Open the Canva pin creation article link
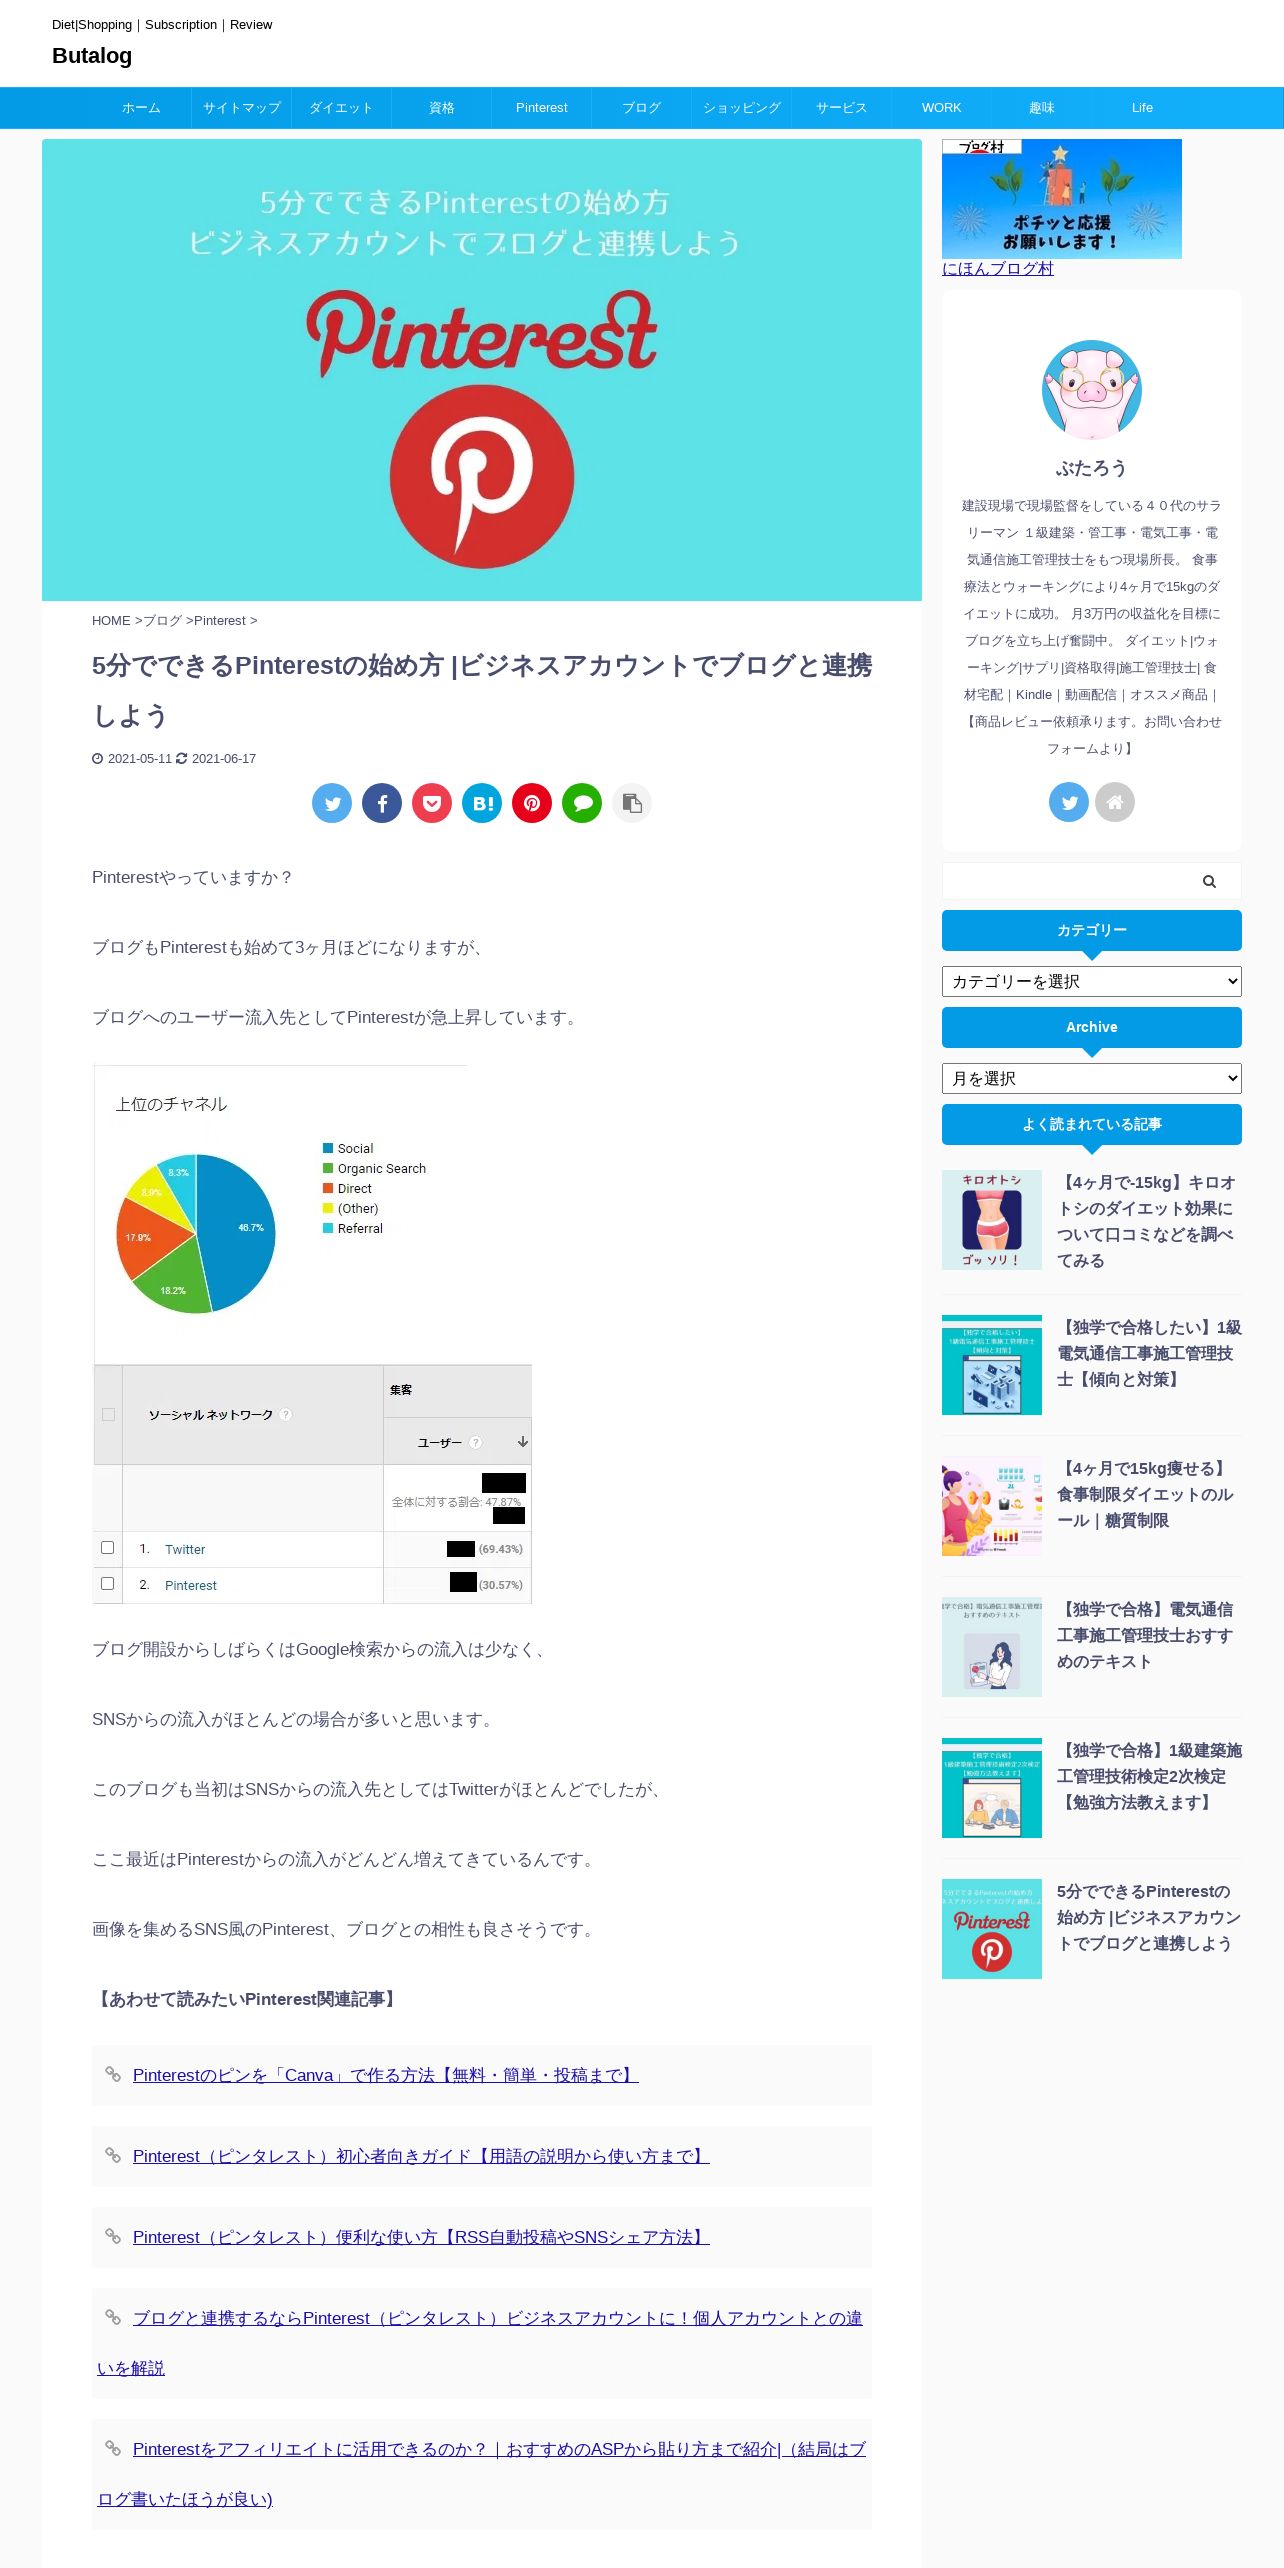1284x2568 pixels. (x=385, y=2075)
